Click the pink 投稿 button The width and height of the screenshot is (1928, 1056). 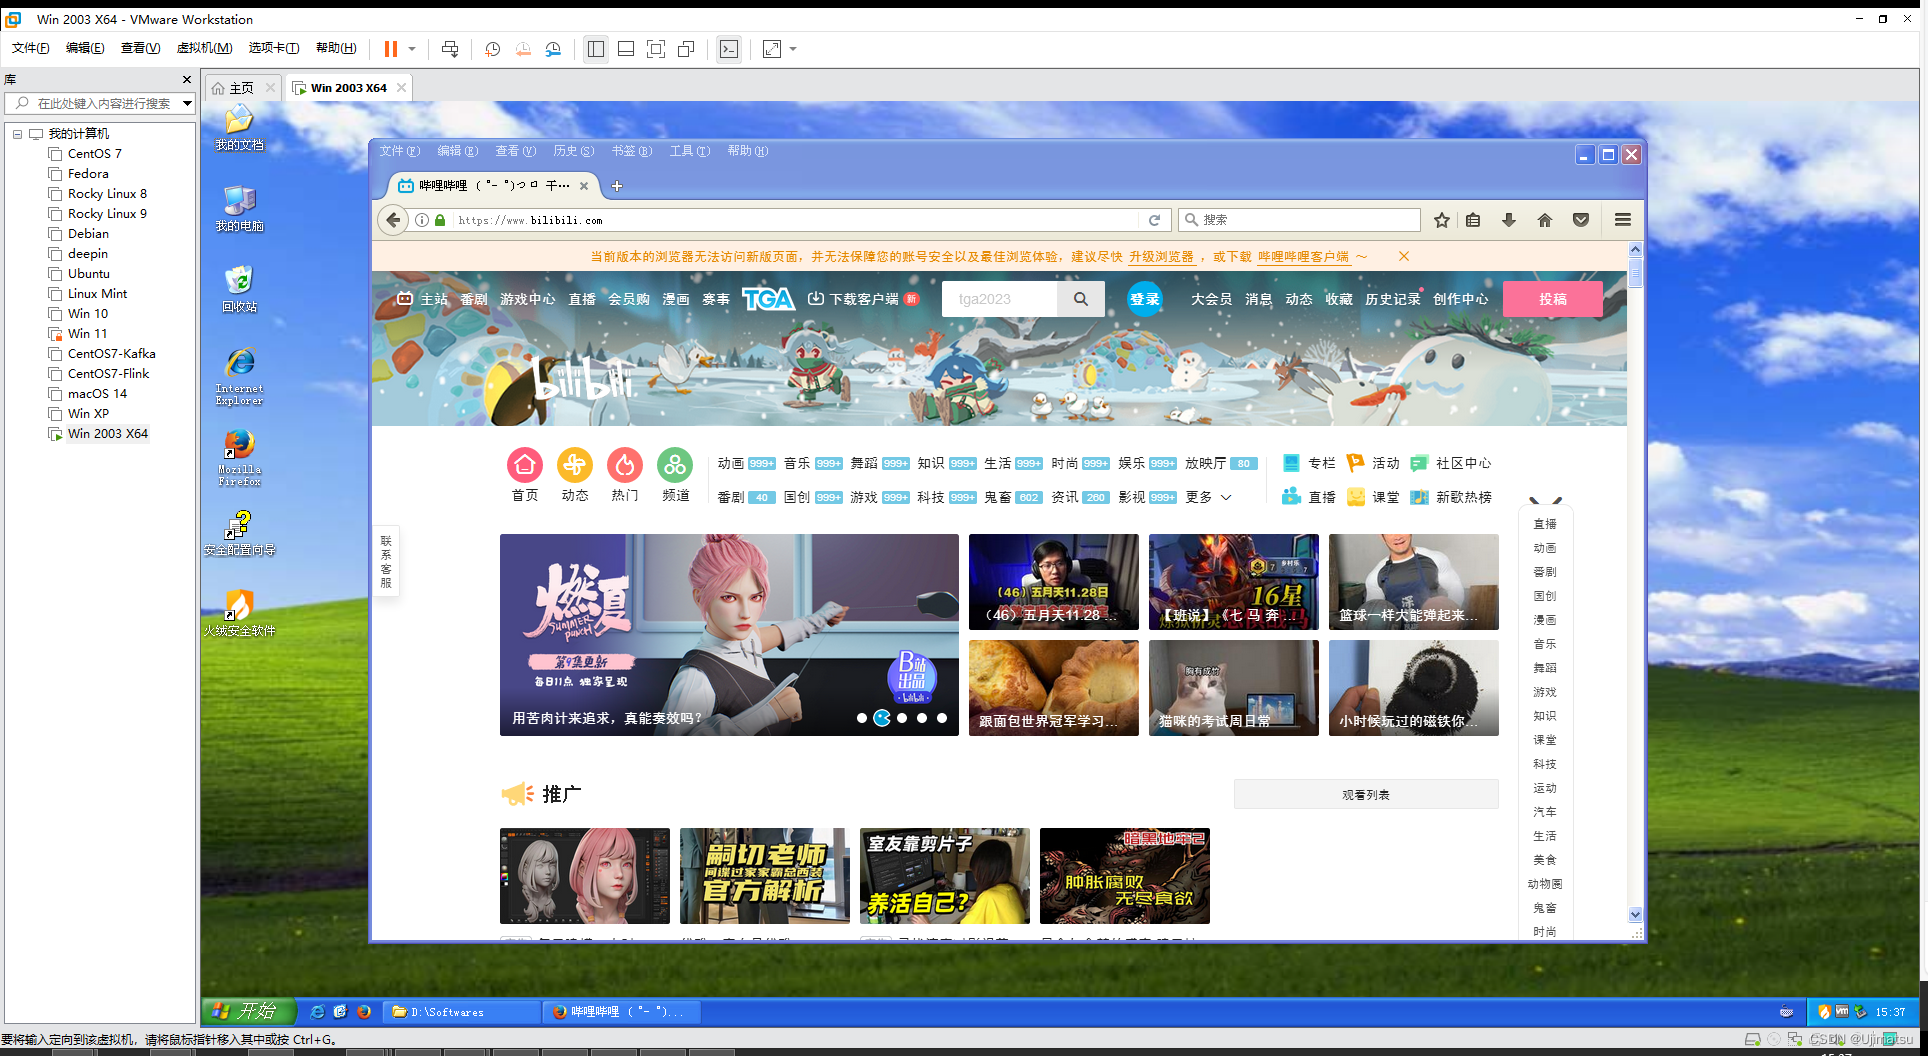[x=1553, y=299]
